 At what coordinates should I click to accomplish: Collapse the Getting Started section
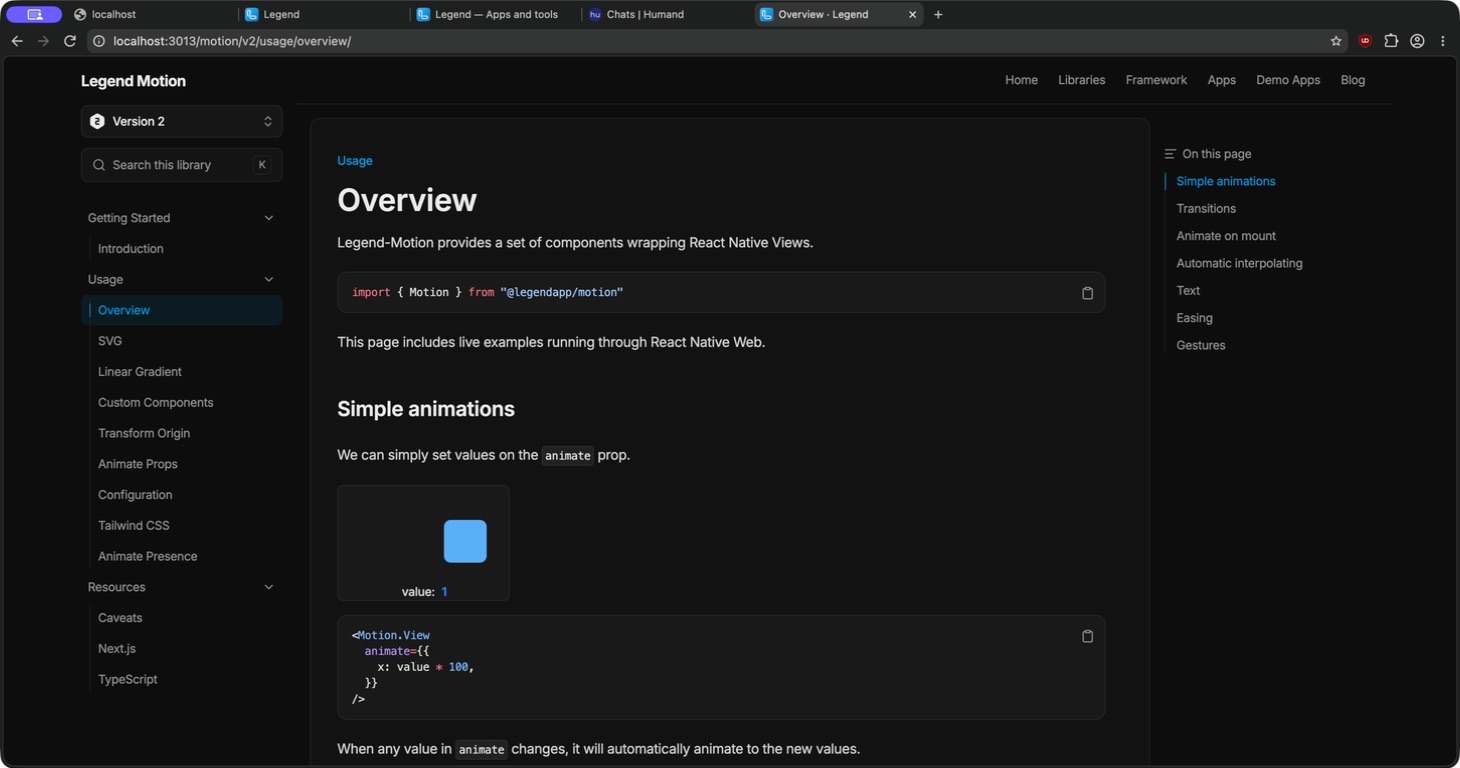point(268,218)
